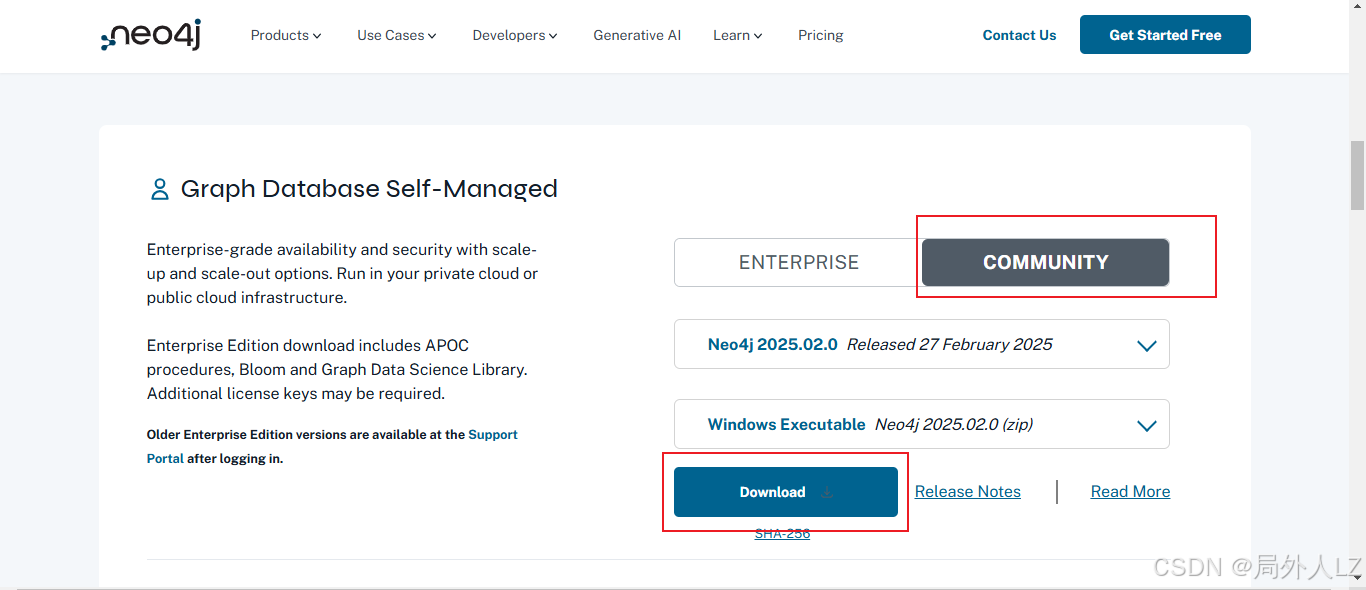Image resolution: width=1366 pixels, height=590 pixels.
Task: Click the 'Additional license keys may be required.' text
Action: pyautogui.click(x=296, y=394)
